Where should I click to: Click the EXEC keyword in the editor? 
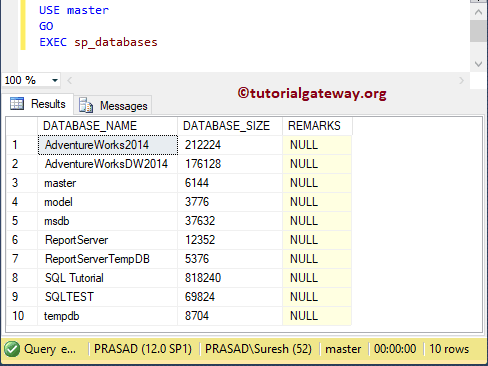[x=53, y=42]
